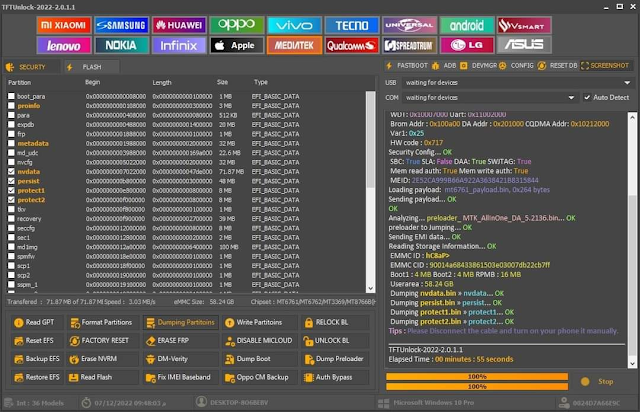Run ERASE FRP operation

(x=181, y=341)
